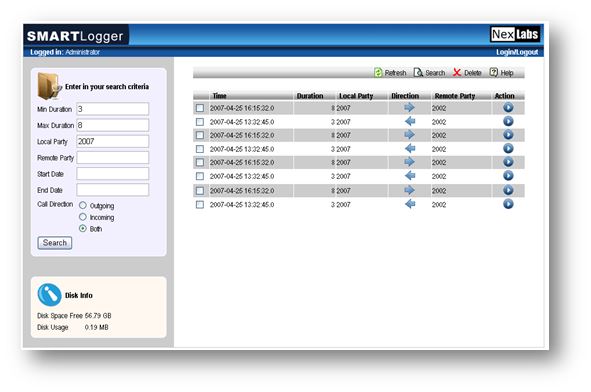The image size is (591, 392).
Task: Tick the checkbox in the second table row
Action: coord(200,122)
